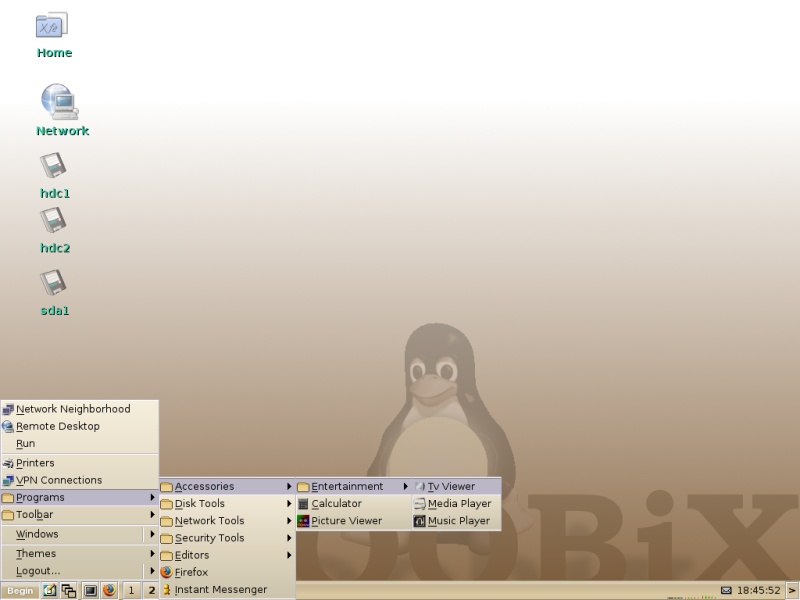800x600 pixels.
Task: Expand the Editors submenu
Action: 192,555
